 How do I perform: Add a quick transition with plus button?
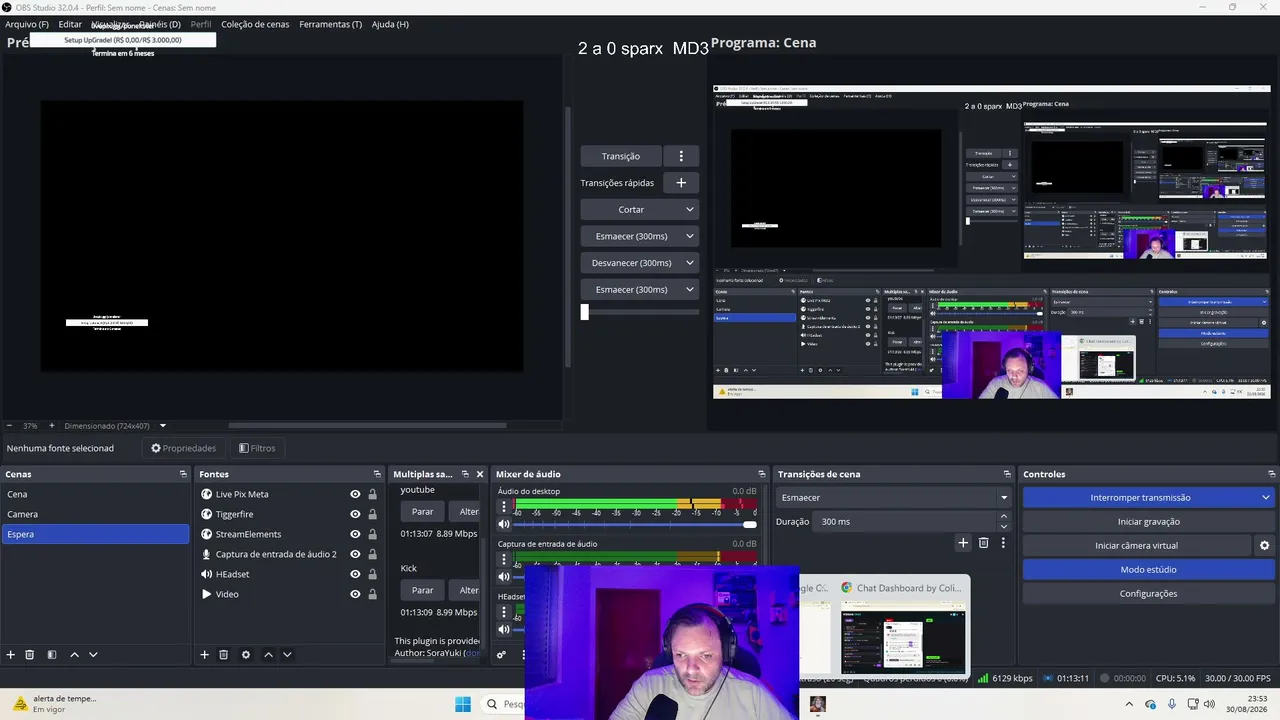(681, 183)
